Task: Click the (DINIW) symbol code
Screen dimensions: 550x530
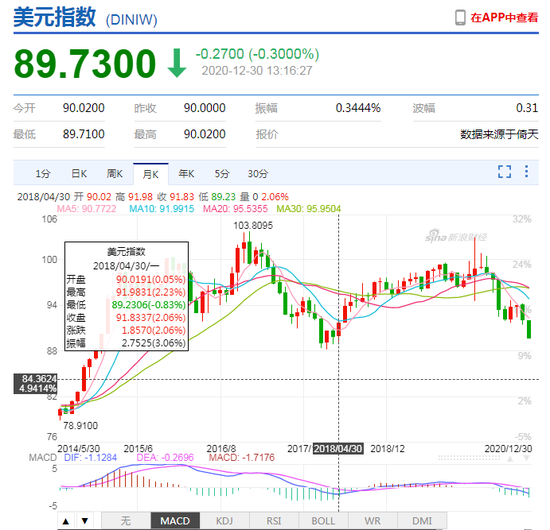Action: point(132,20)
